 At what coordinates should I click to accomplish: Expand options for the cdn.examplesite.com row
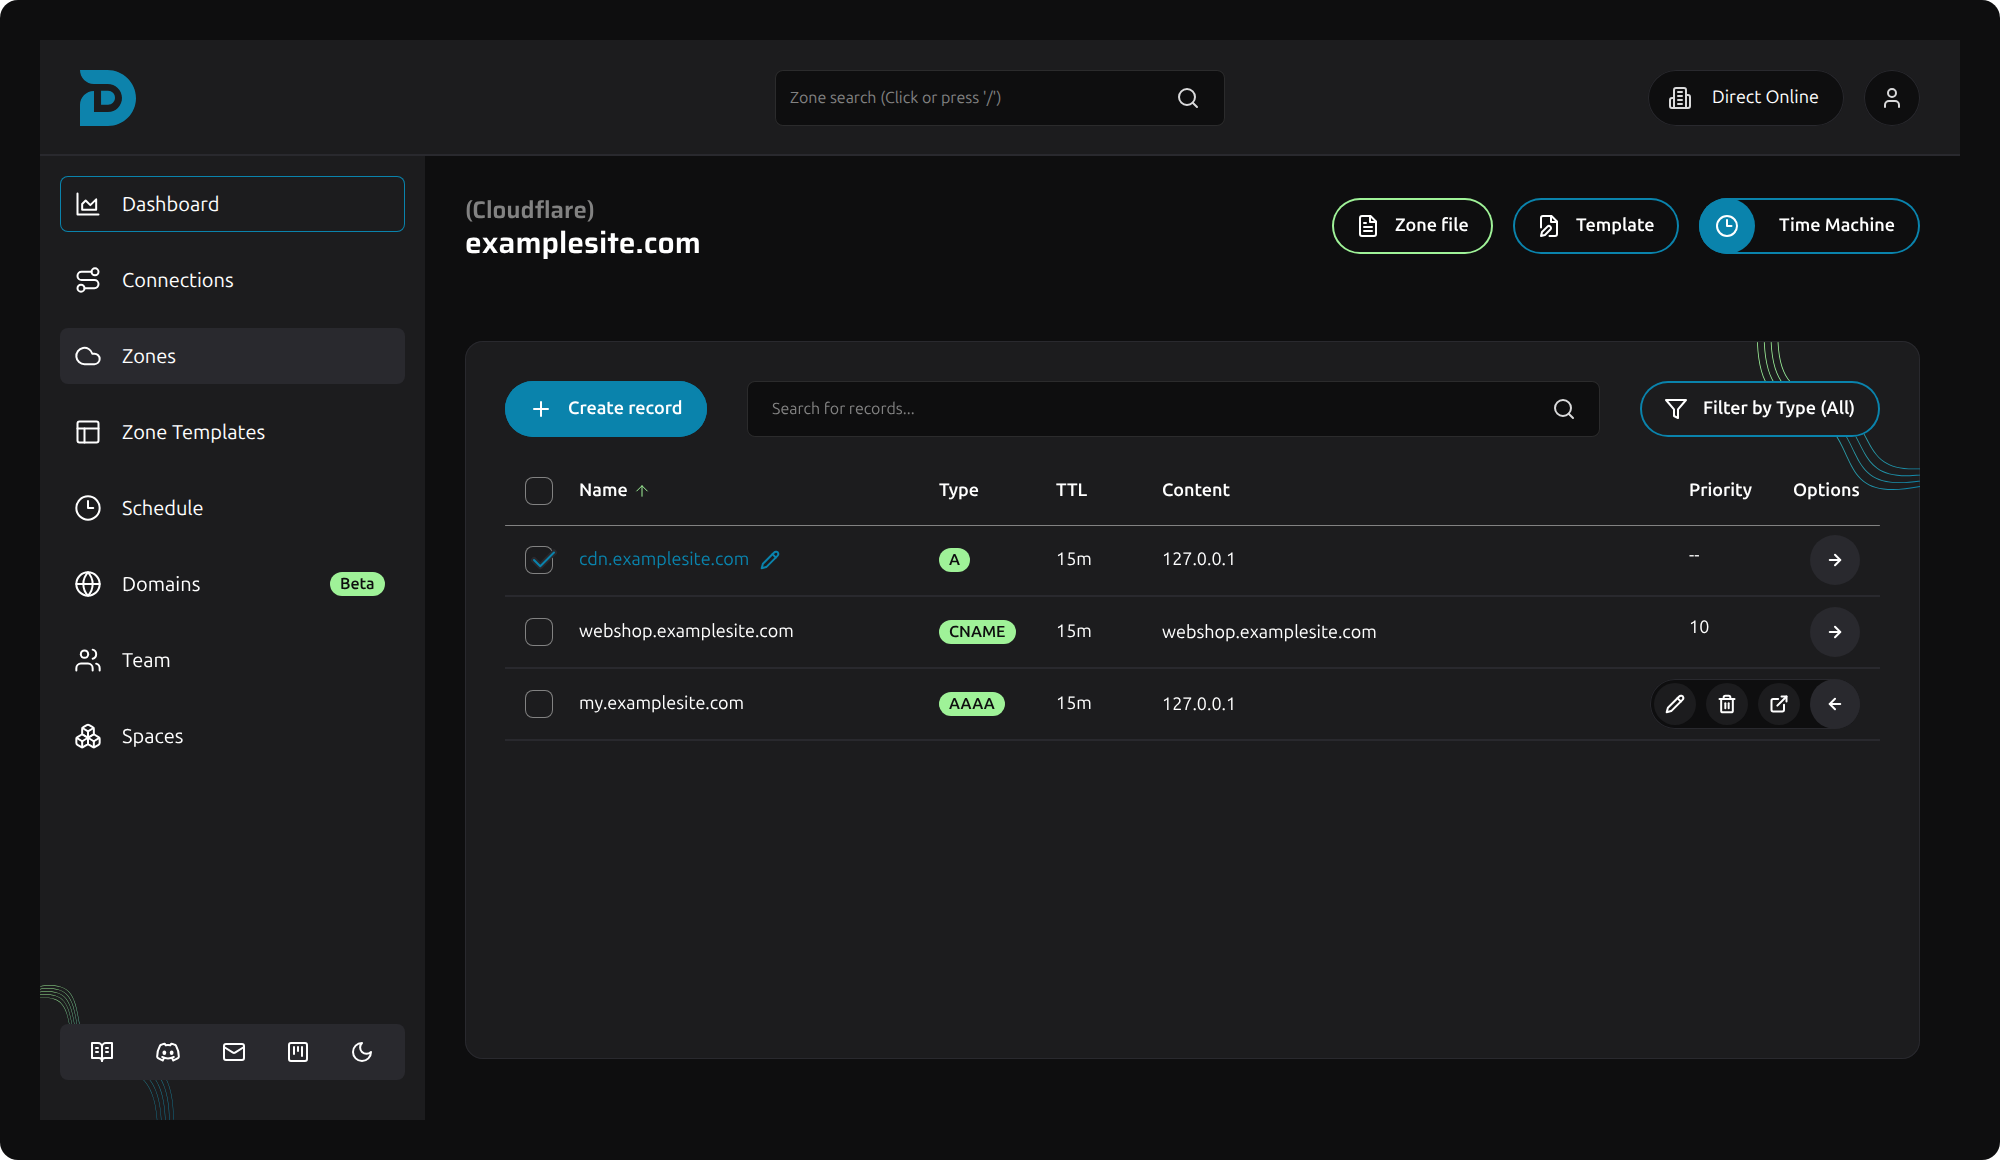pyautogui.click(x=1835, y=560)
